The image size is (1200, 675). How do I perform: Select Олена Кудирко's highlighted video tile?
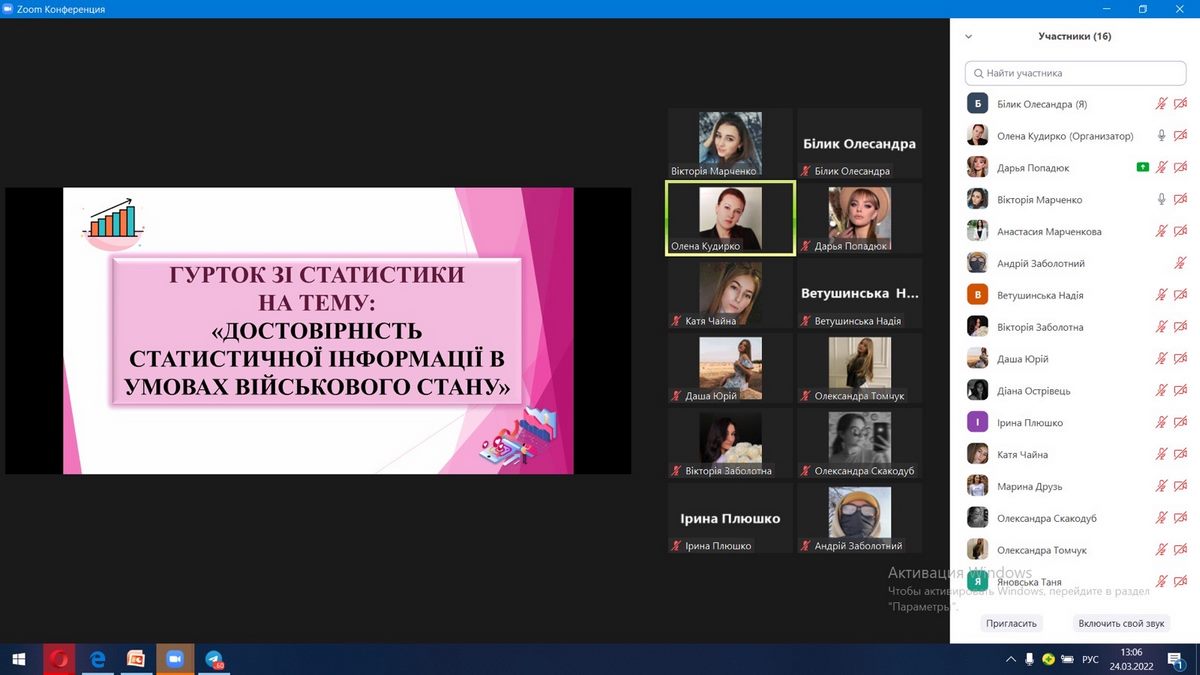click(730, 218)
